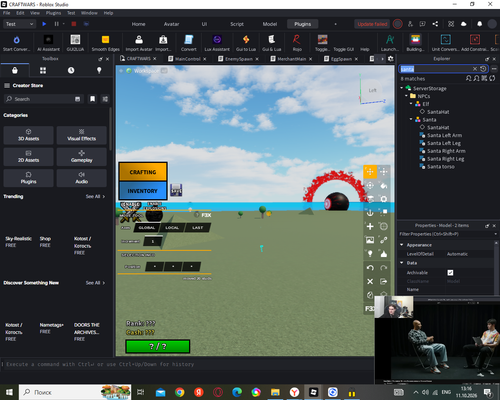Open the Test mode dropdown
500x400 pixels.
[x=19, y=24]
